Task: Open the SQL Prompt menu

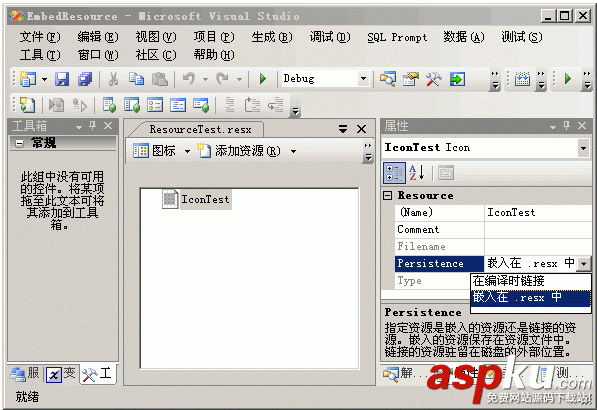Action: coord(397,37)
